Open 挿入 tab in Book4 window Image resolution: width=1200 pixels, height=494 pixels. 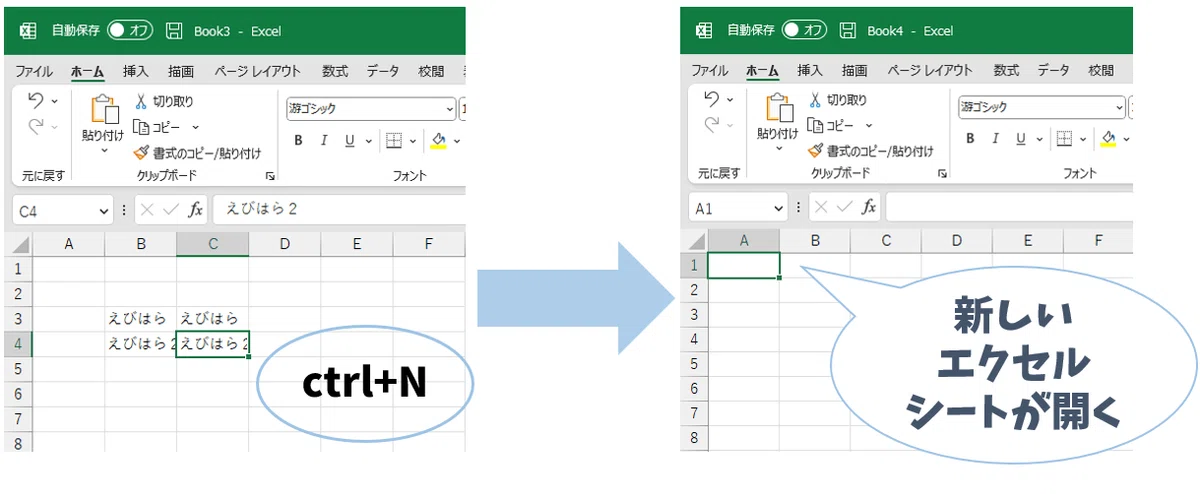(x=810, y=71)
